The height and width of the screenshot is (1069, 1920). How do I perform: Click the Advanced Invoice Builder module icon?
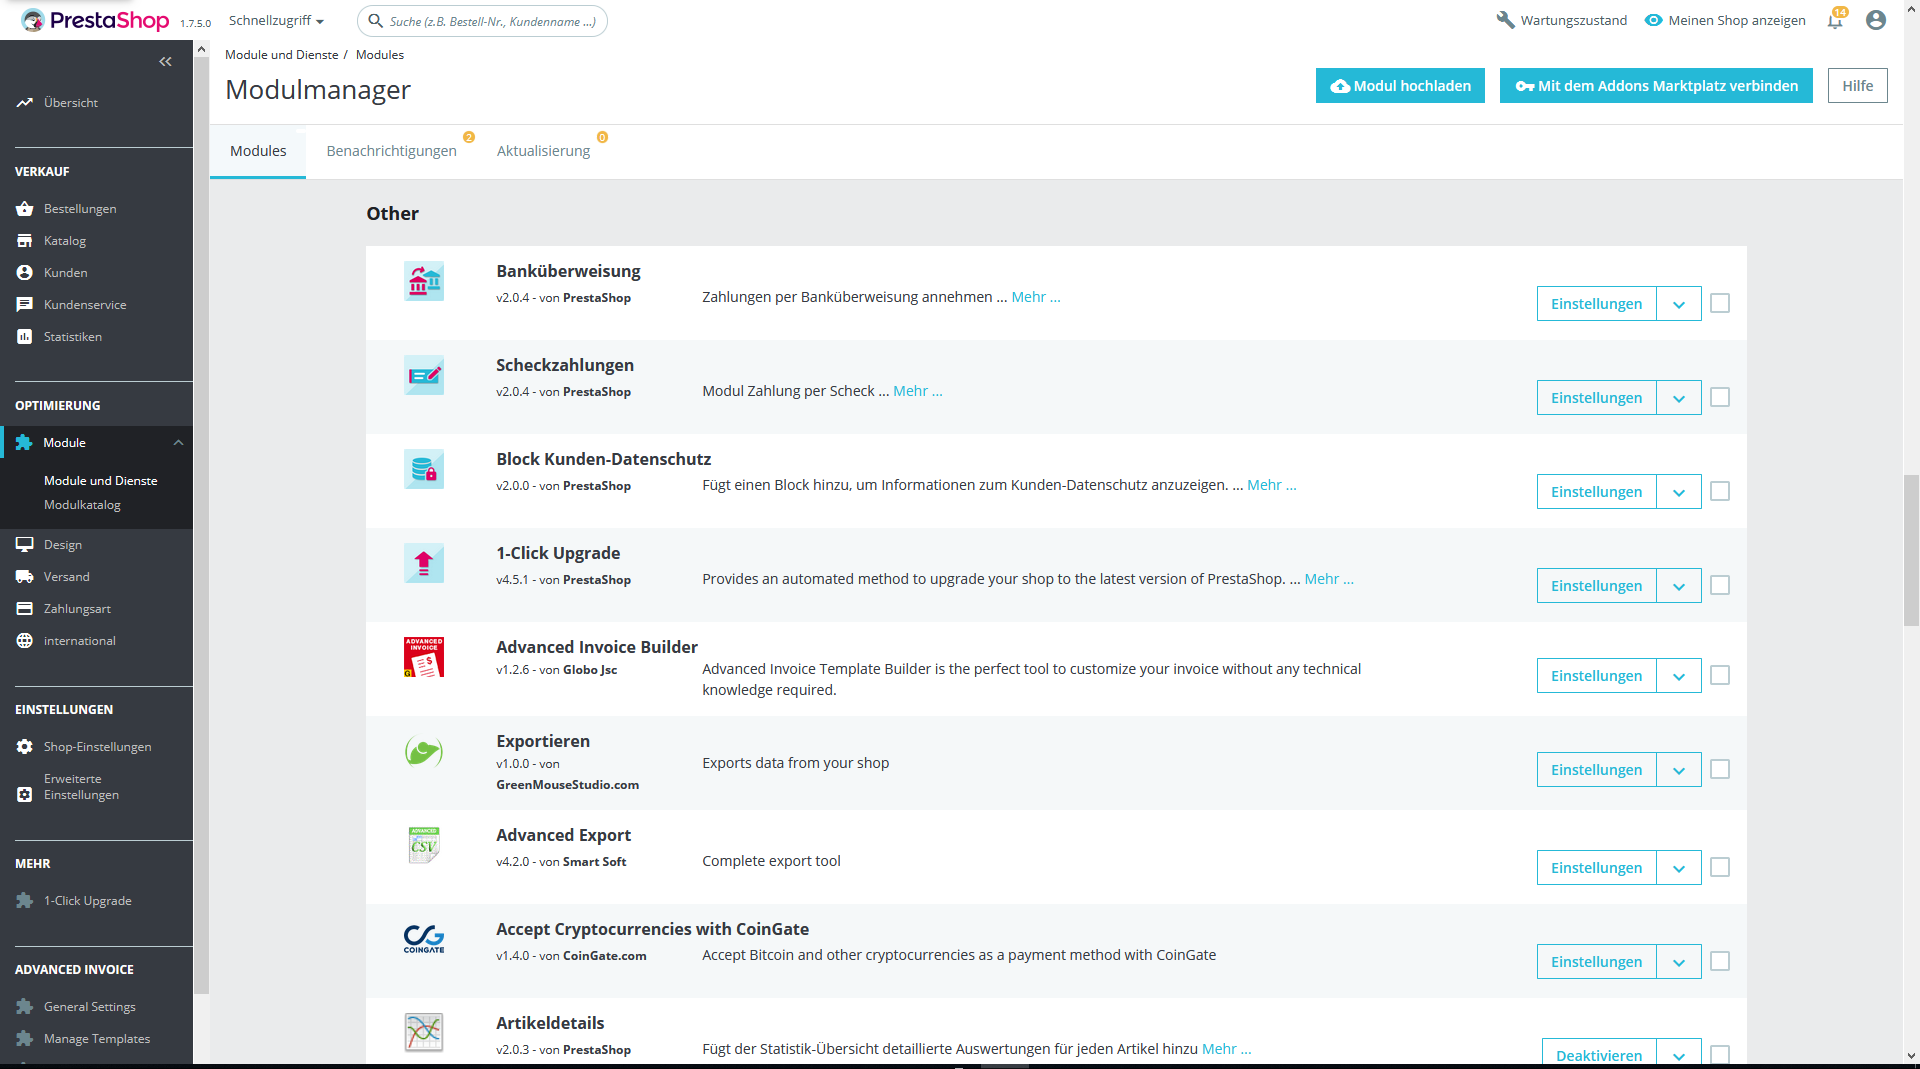(x=424, y=658)
